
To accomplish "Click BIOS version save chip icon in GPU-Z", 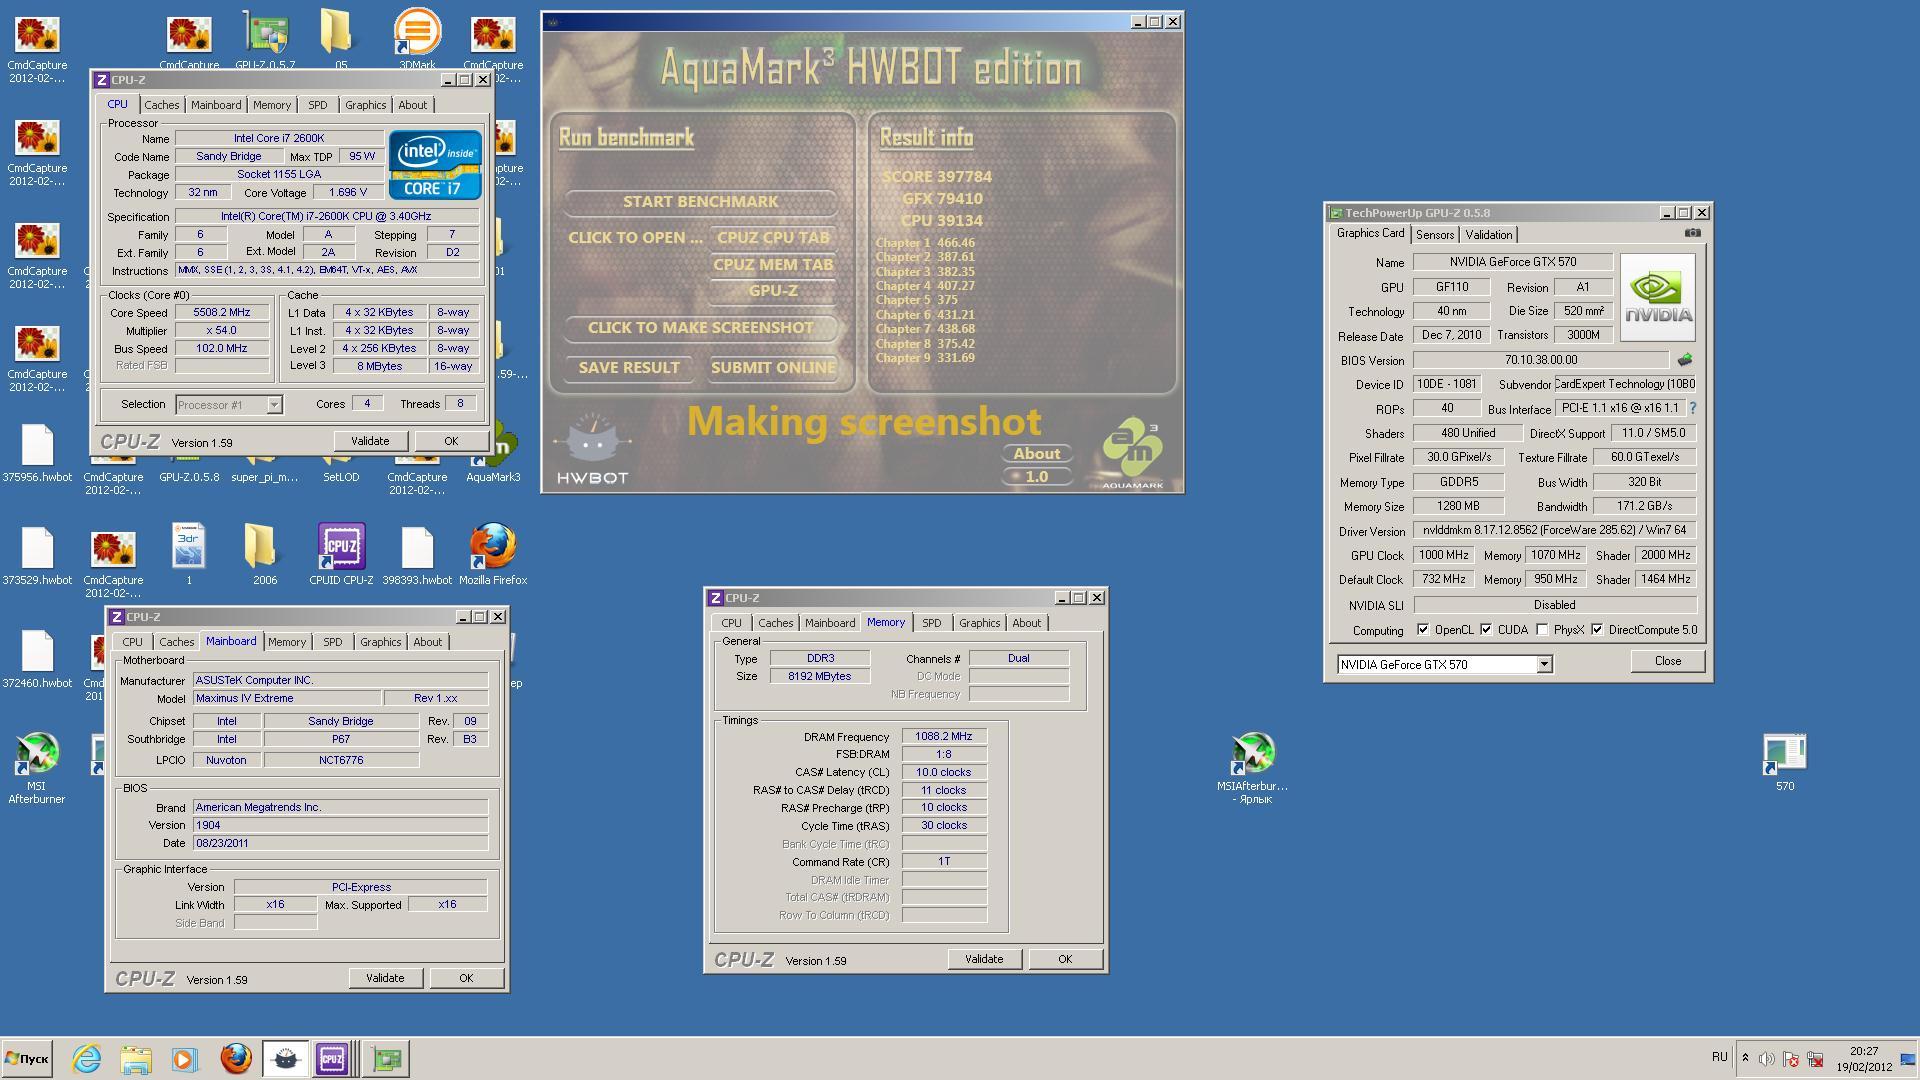I will pos(1685,360).
